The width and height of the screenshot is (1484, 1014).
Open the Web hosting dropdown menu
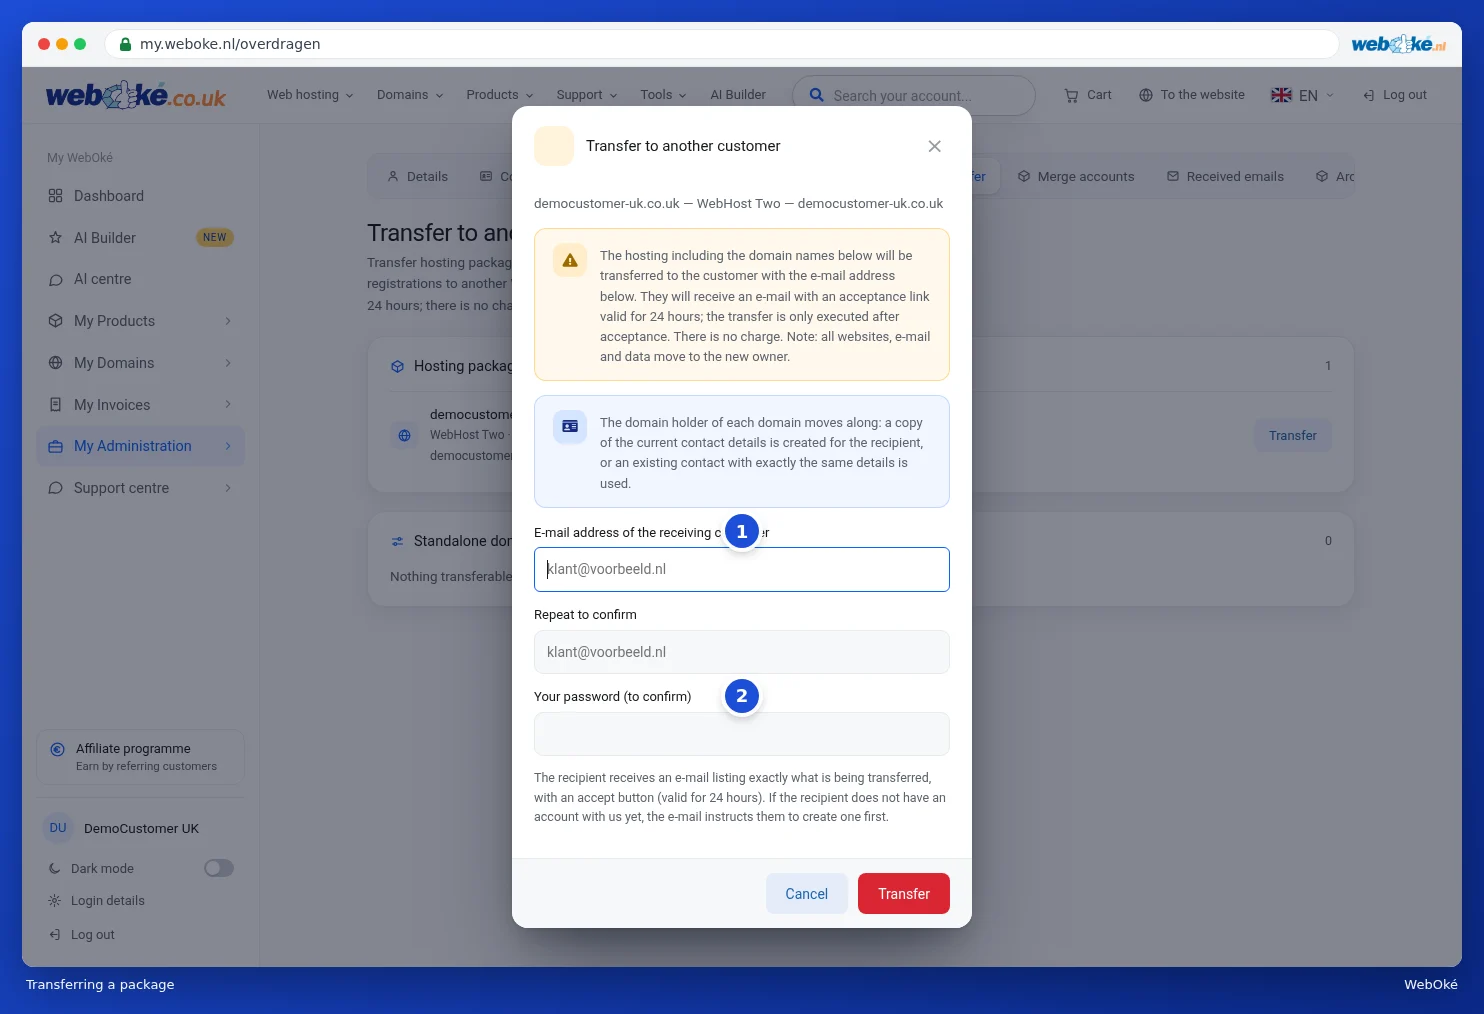coord(310,95)
